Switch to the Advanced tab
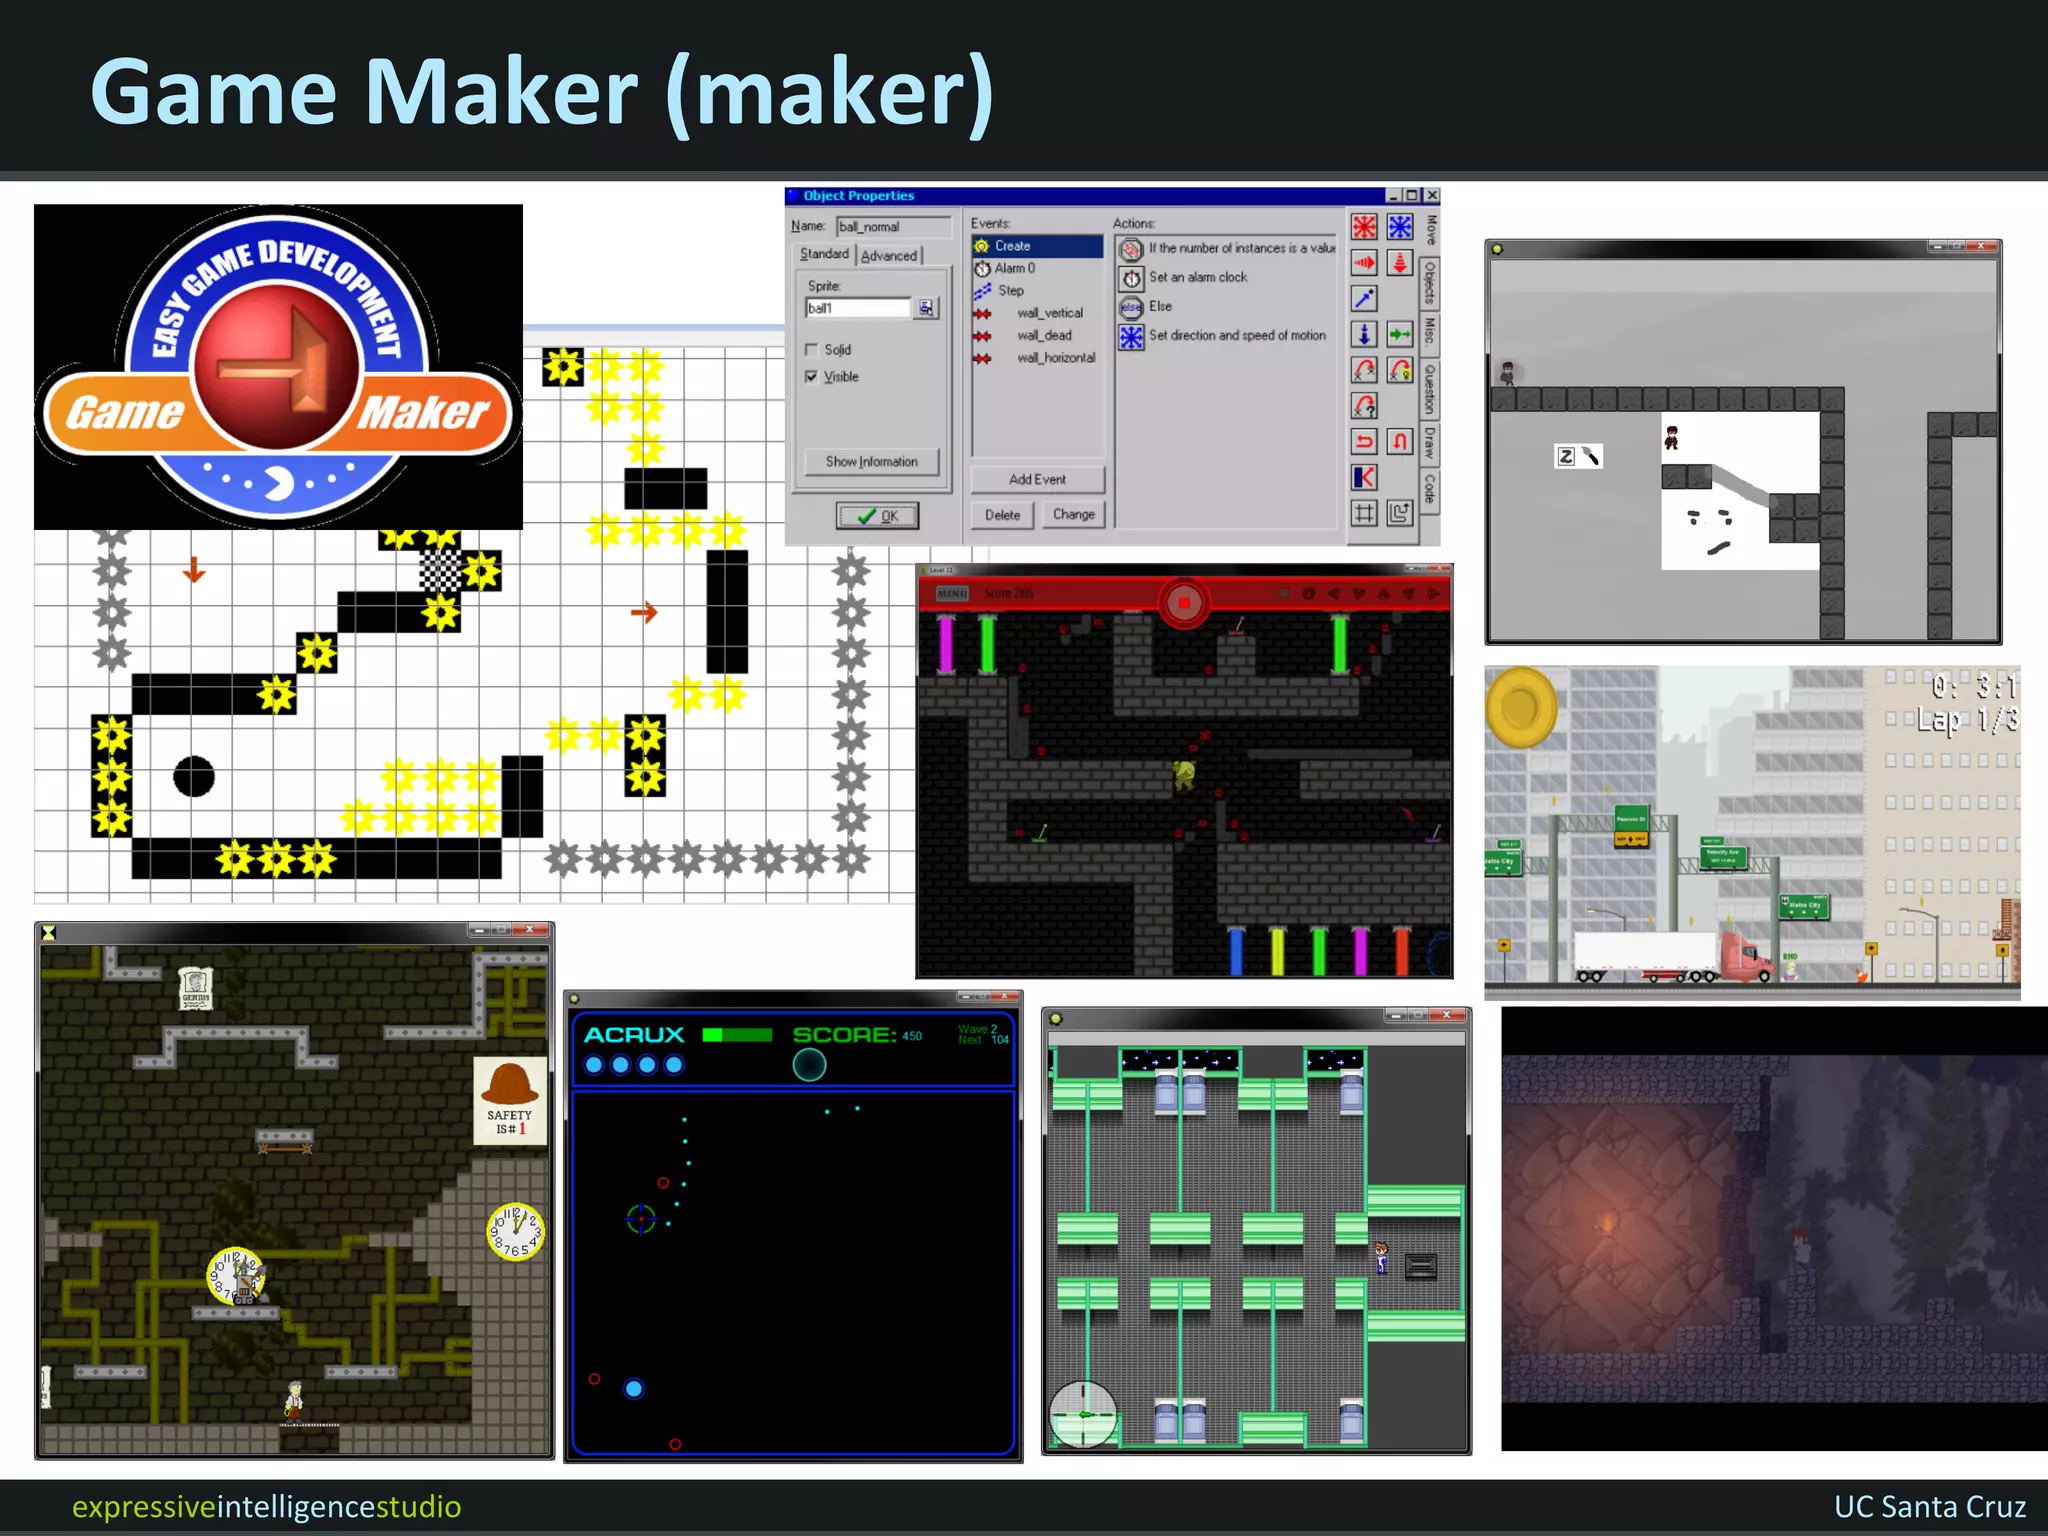This screenshot has width=2048, height=1536. pos(889,256)
